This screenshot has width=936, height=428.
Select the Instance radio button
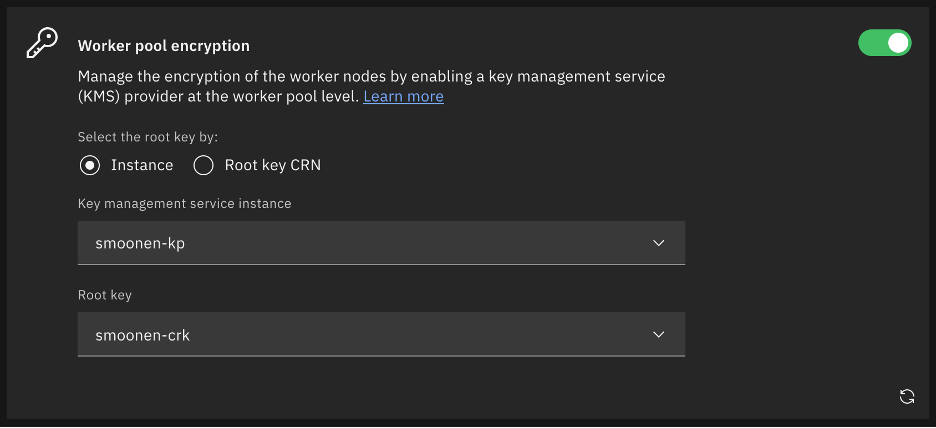point(90,165)
